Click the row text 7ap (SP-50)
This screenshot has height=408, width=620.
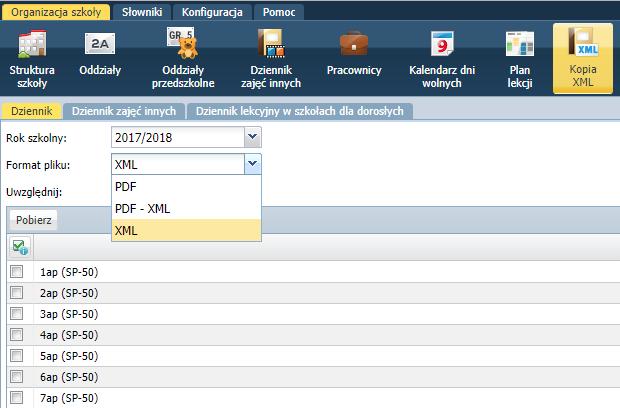pyautogui.click(x=69, y=398)
